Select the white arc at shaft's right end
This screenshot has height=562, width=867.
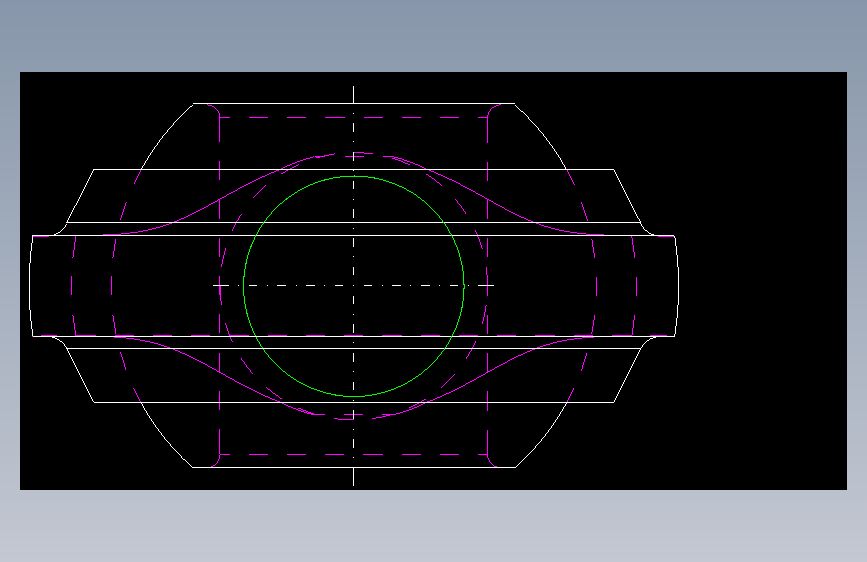coord(677,286)
